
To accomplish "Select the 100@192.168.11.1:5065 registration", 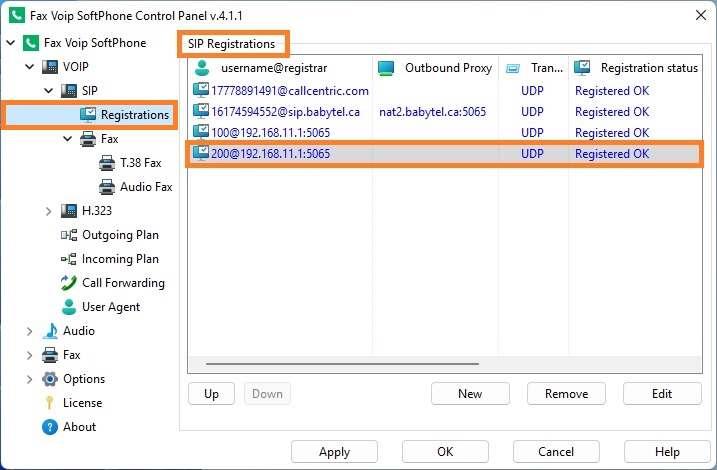I will [270, 133].
